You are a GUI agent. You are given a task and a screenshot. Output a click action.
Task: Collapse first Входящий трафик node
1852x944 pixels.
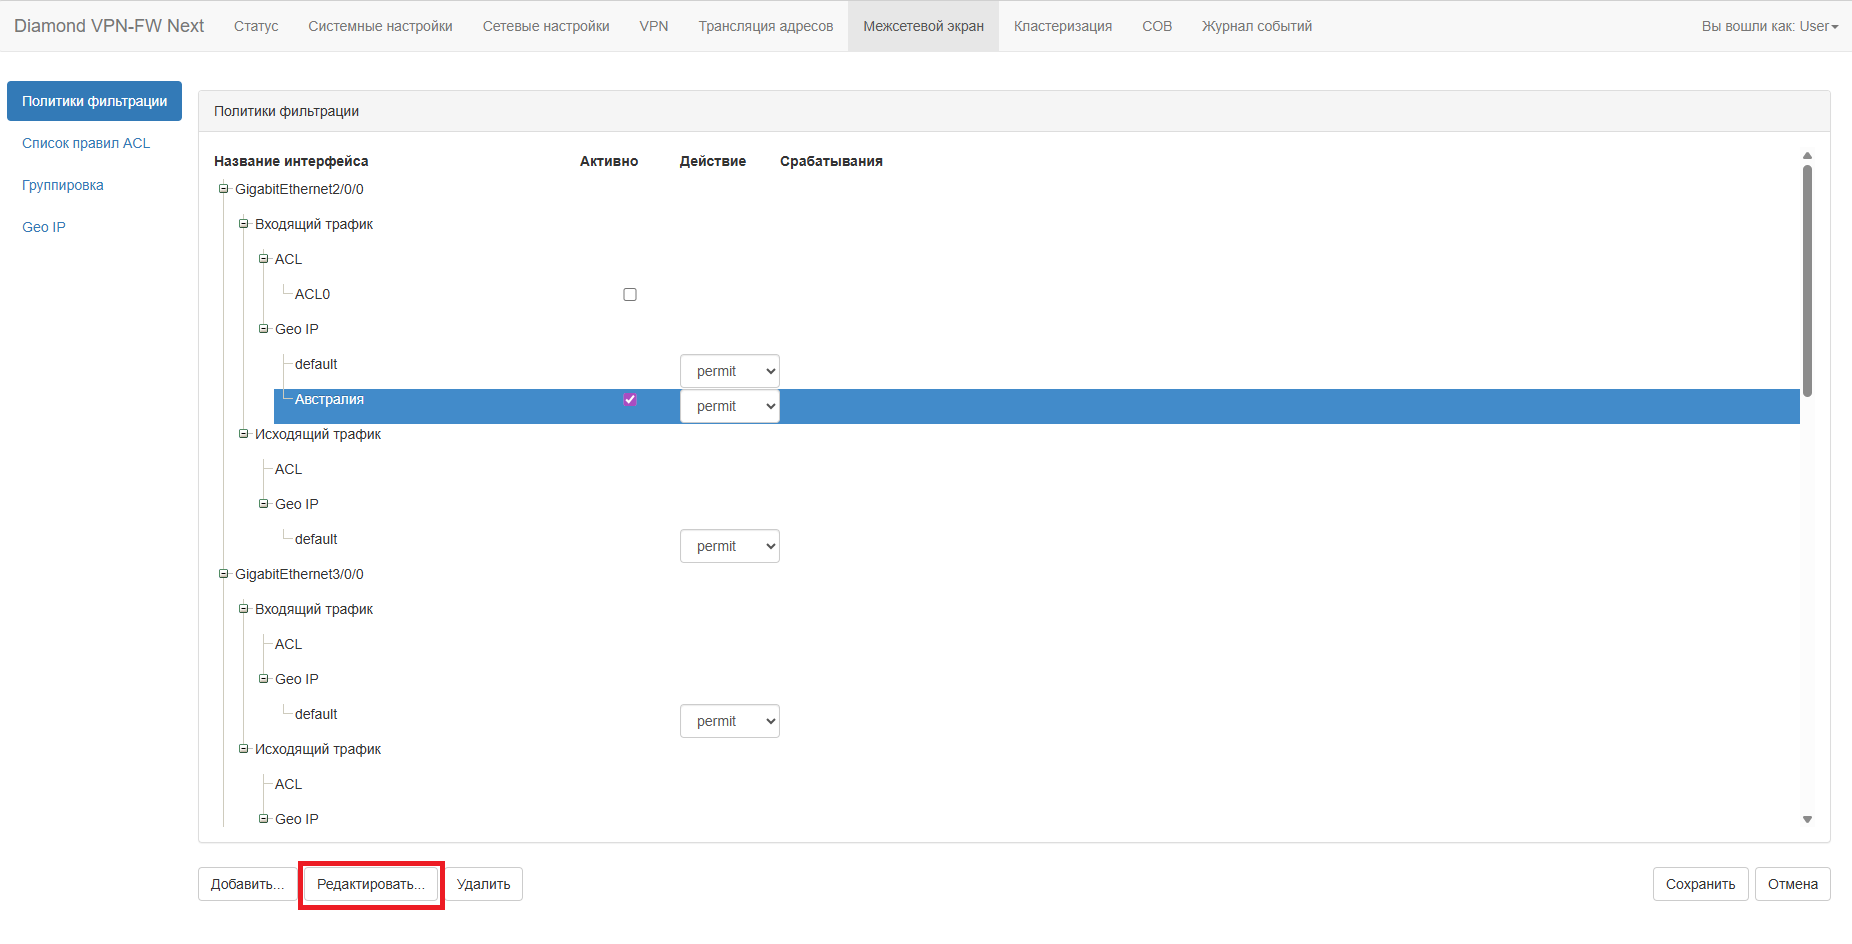(x=243, y=224)
